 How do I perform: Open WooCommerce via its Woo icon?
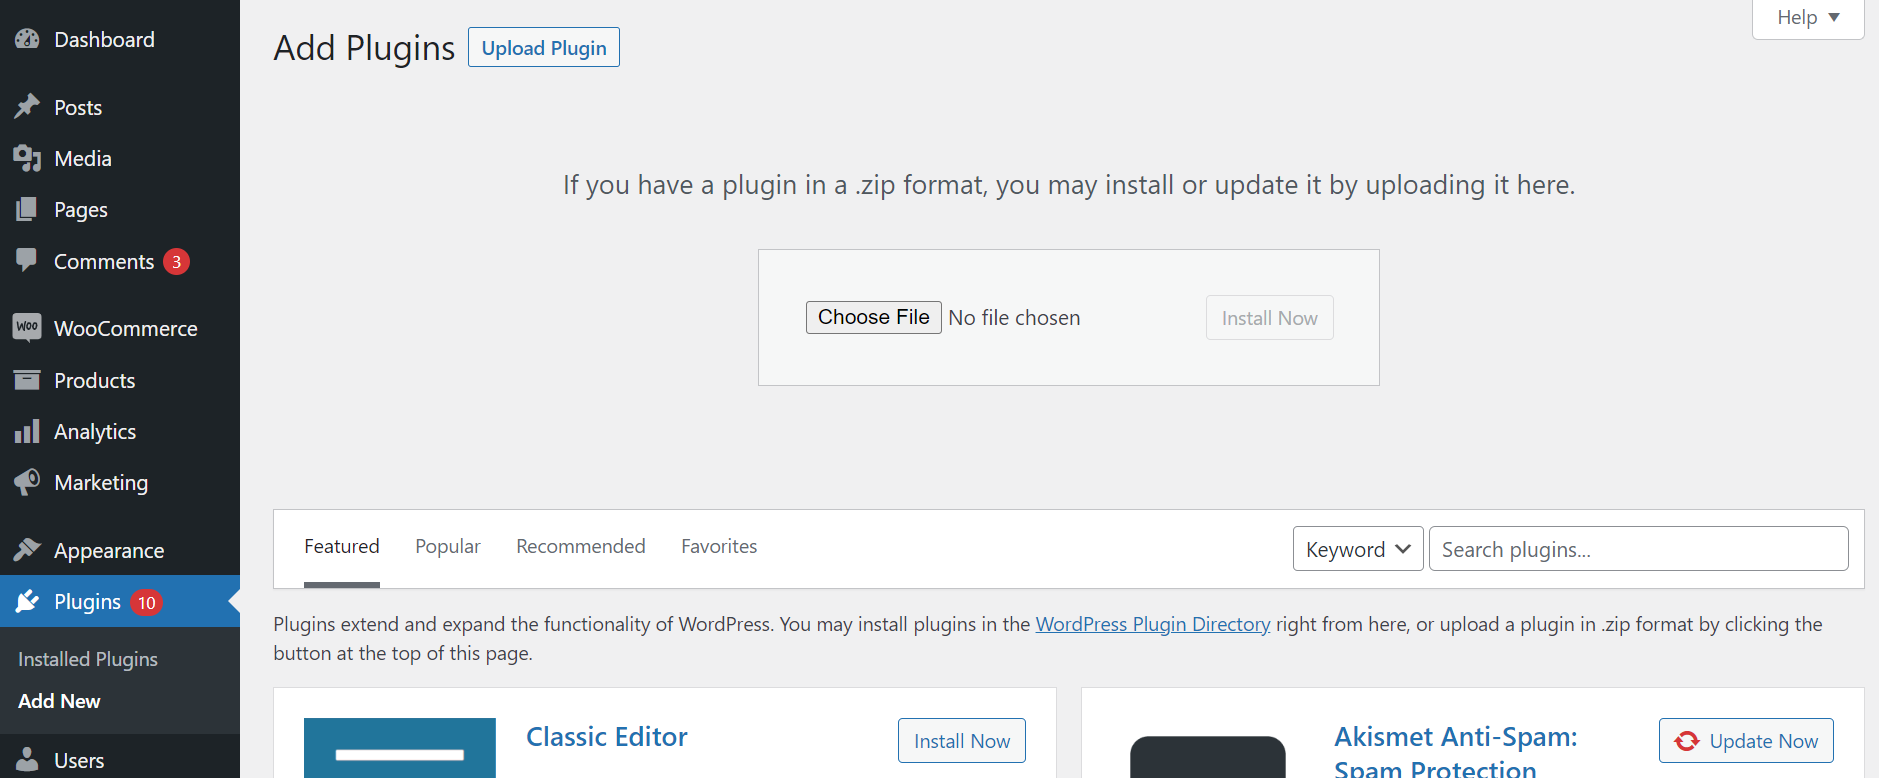27,328
